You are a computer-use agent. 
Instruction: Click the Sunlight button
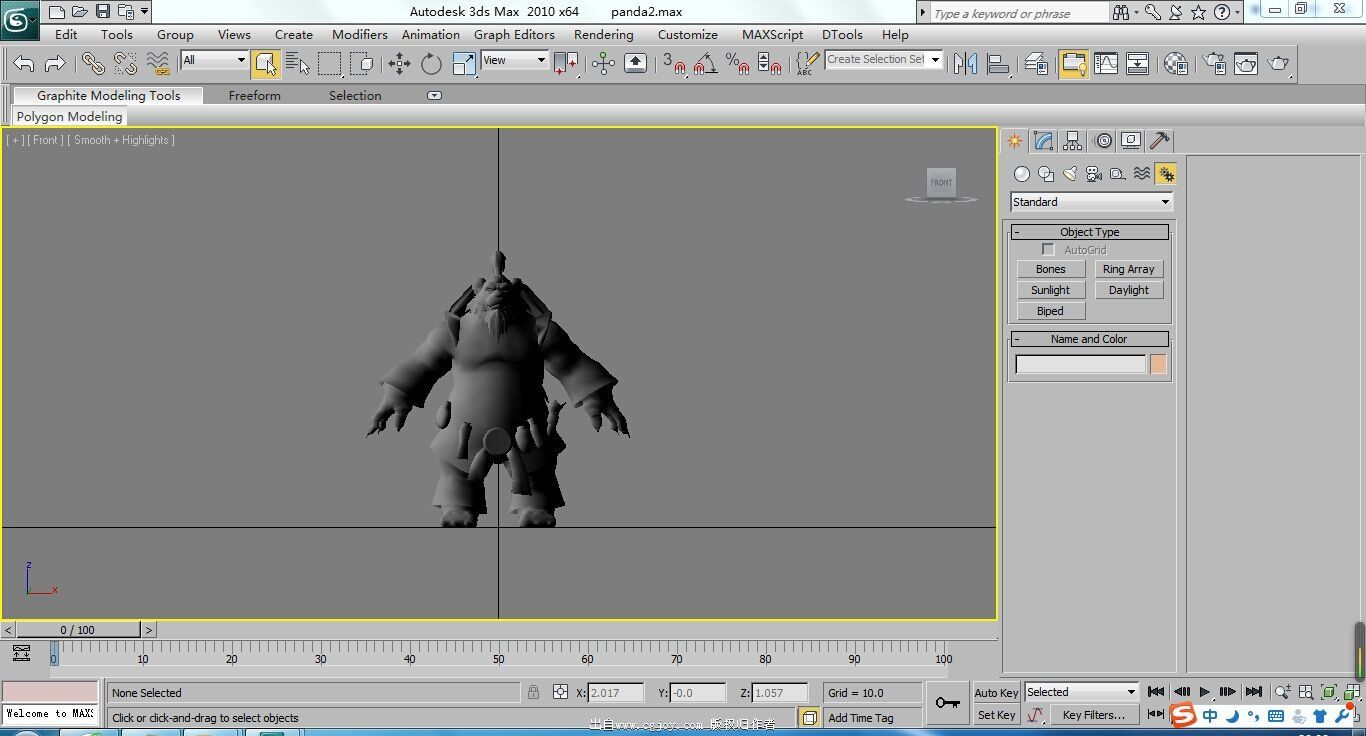tap(1050, 290)
